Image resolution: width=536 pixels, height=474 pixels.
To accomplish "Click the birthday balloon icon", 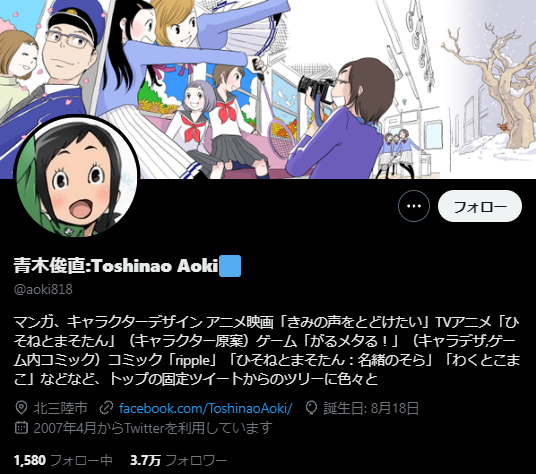I will coord(311,408).
